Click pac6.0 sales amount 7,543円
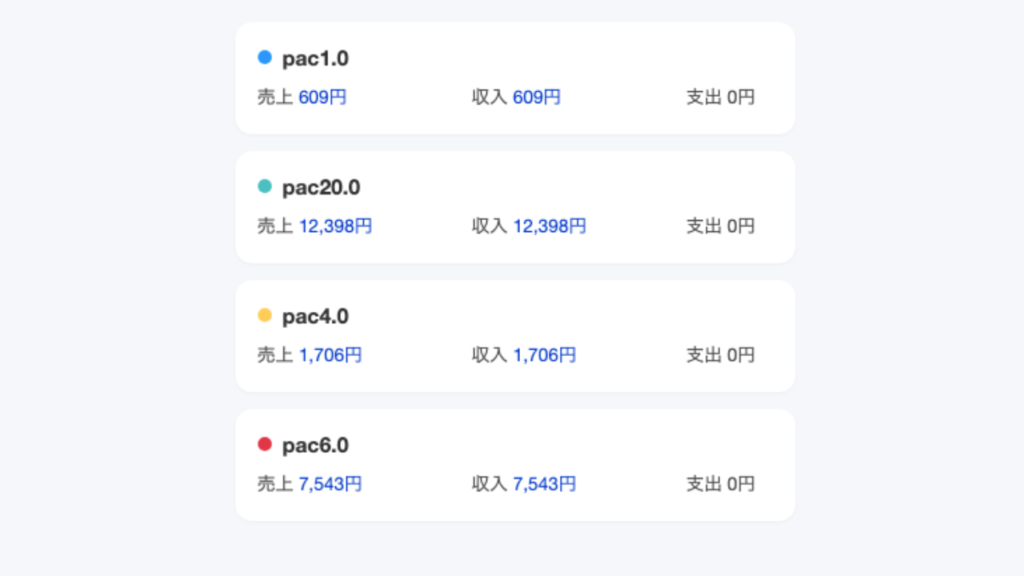The width and height of the screenshot is (1024, 576). (330, 484)
